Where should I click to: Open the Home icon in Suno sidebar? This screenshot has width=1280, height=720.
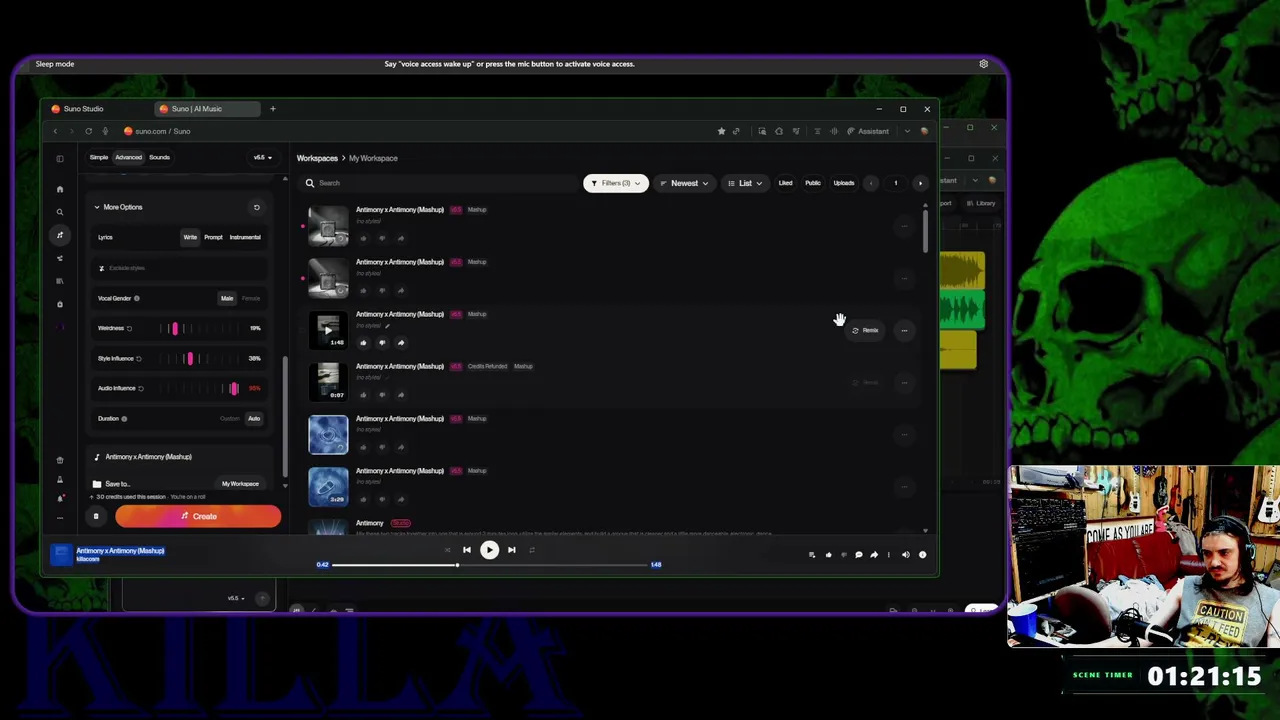(x=60, y=189)
